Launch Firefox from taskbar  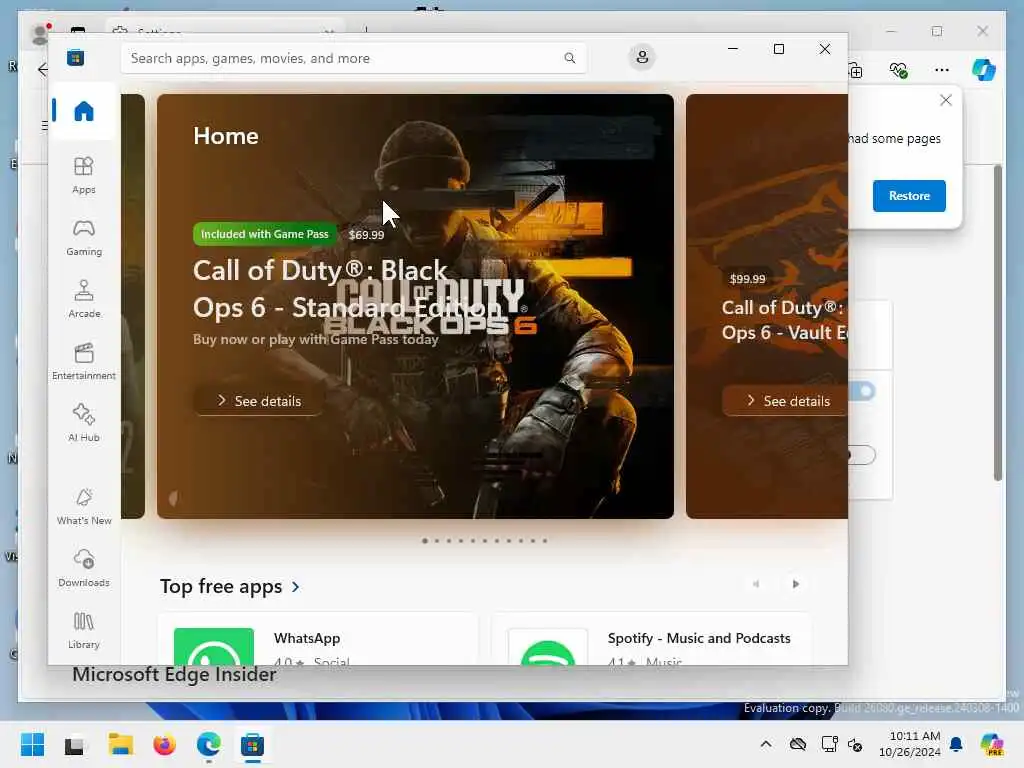(165, 744)
